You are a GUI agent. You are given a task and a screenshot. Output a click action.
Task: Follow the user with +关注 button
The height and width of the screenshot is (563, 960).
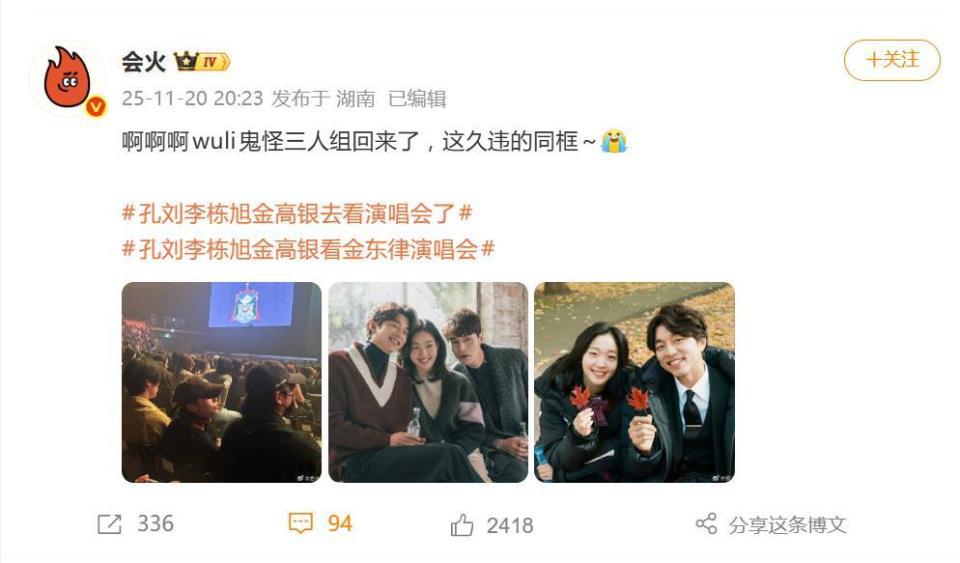[x=892, y=60]
